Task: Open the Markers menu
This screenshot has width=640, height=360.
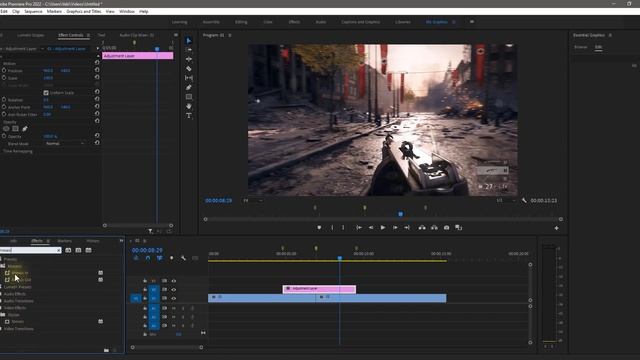Action: [x=54, y=11]
